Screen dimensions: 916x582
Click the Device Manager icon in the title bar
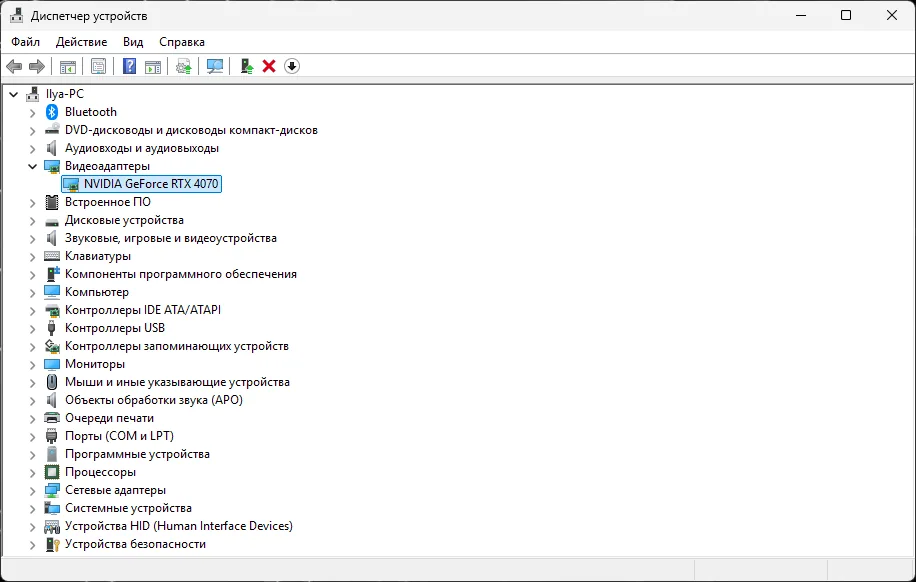coord(16,16)
